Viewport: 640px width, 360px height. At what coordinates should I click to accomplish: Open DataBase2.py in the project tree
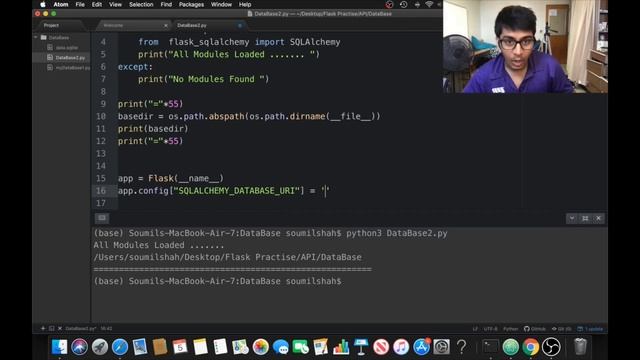70,58
